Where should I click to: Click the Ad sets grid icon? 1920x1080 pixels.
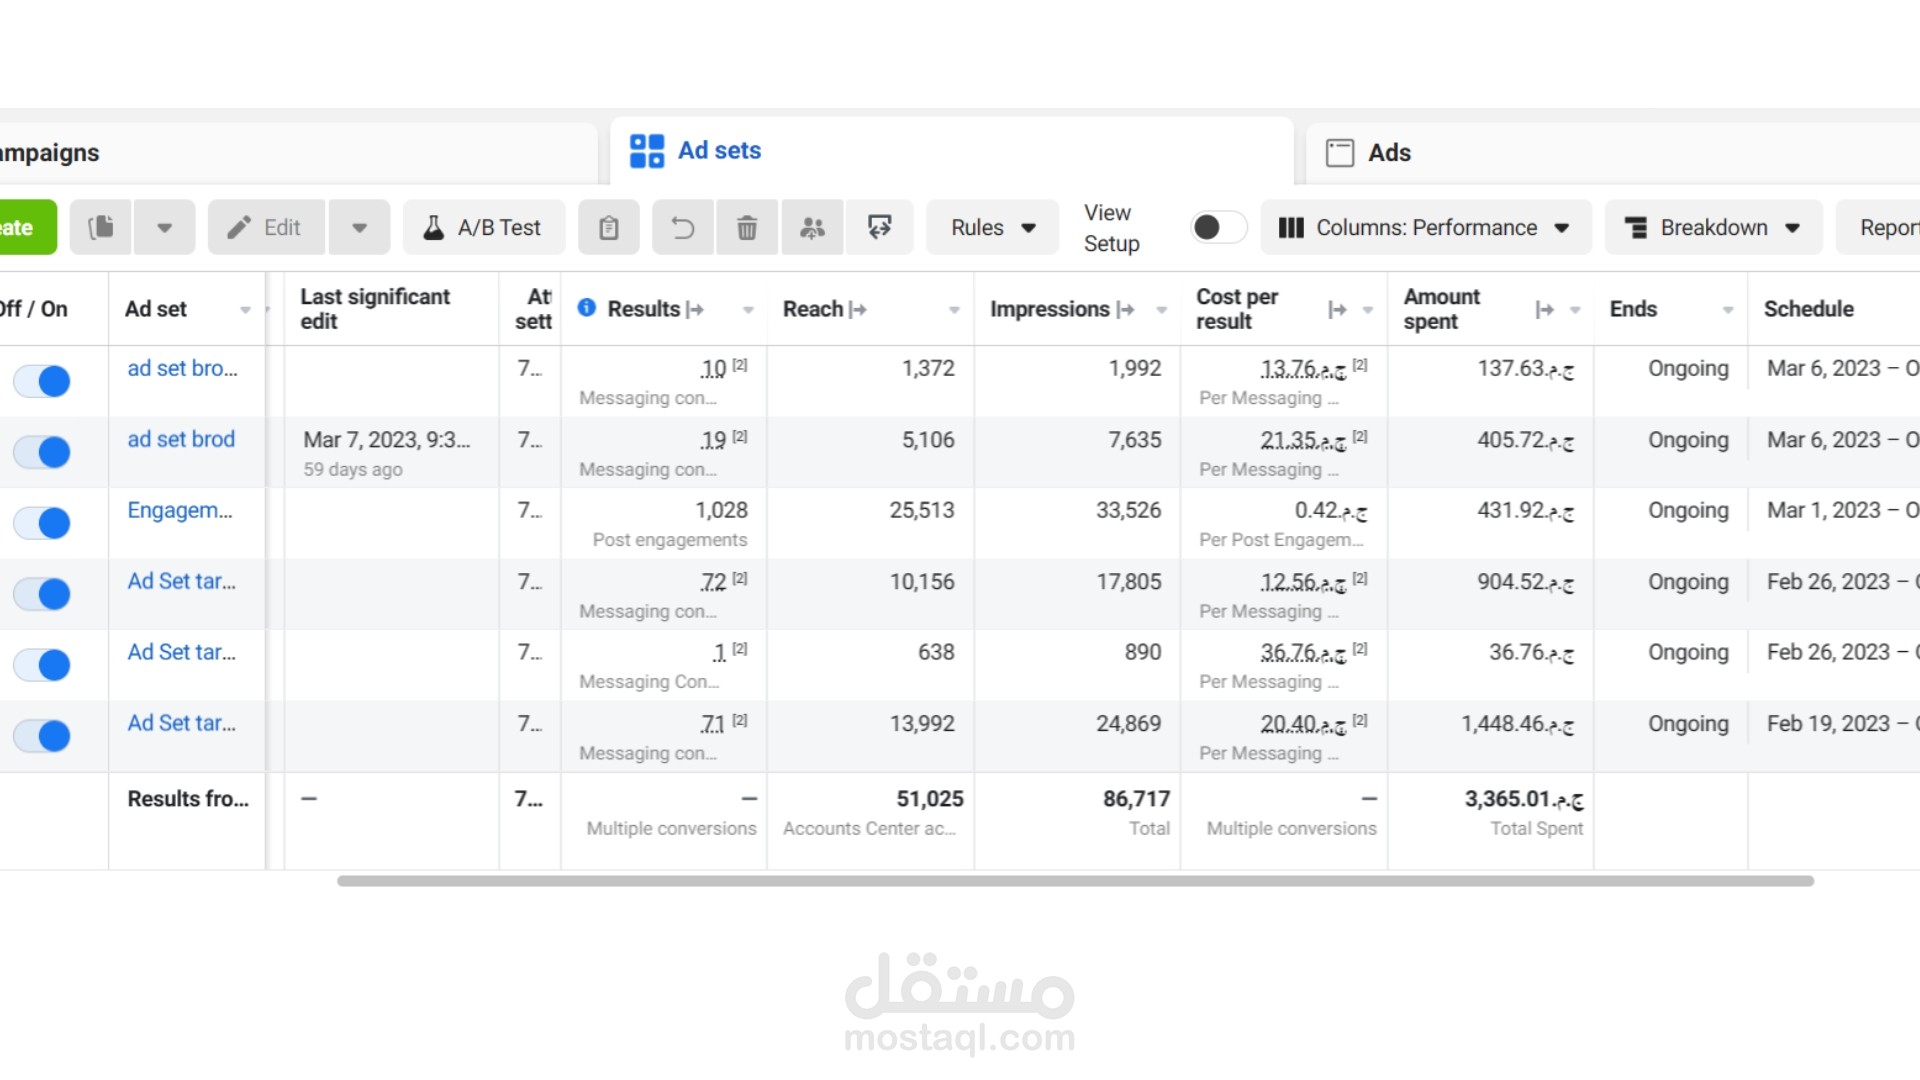pos(647,151)
